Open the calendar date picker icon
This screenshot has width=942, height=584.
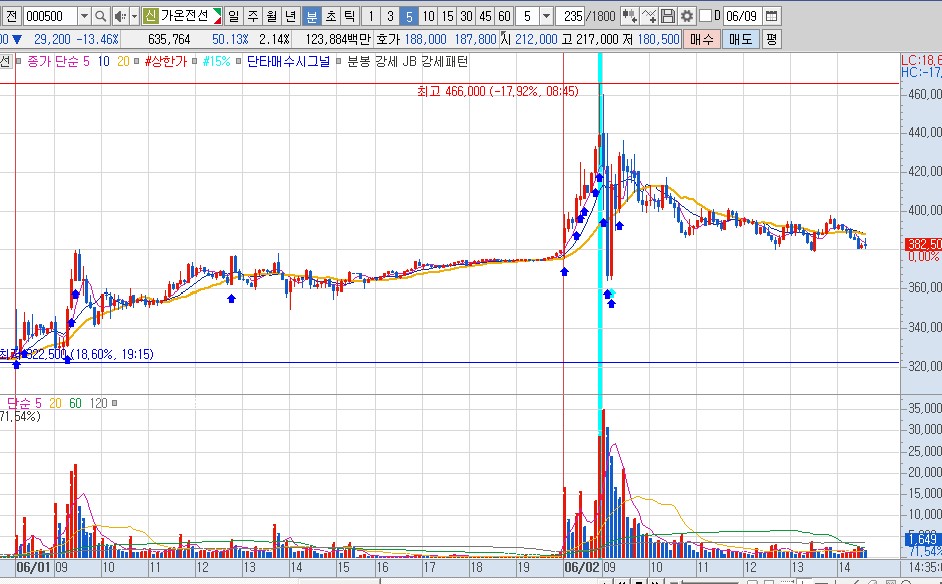(772, 16)
